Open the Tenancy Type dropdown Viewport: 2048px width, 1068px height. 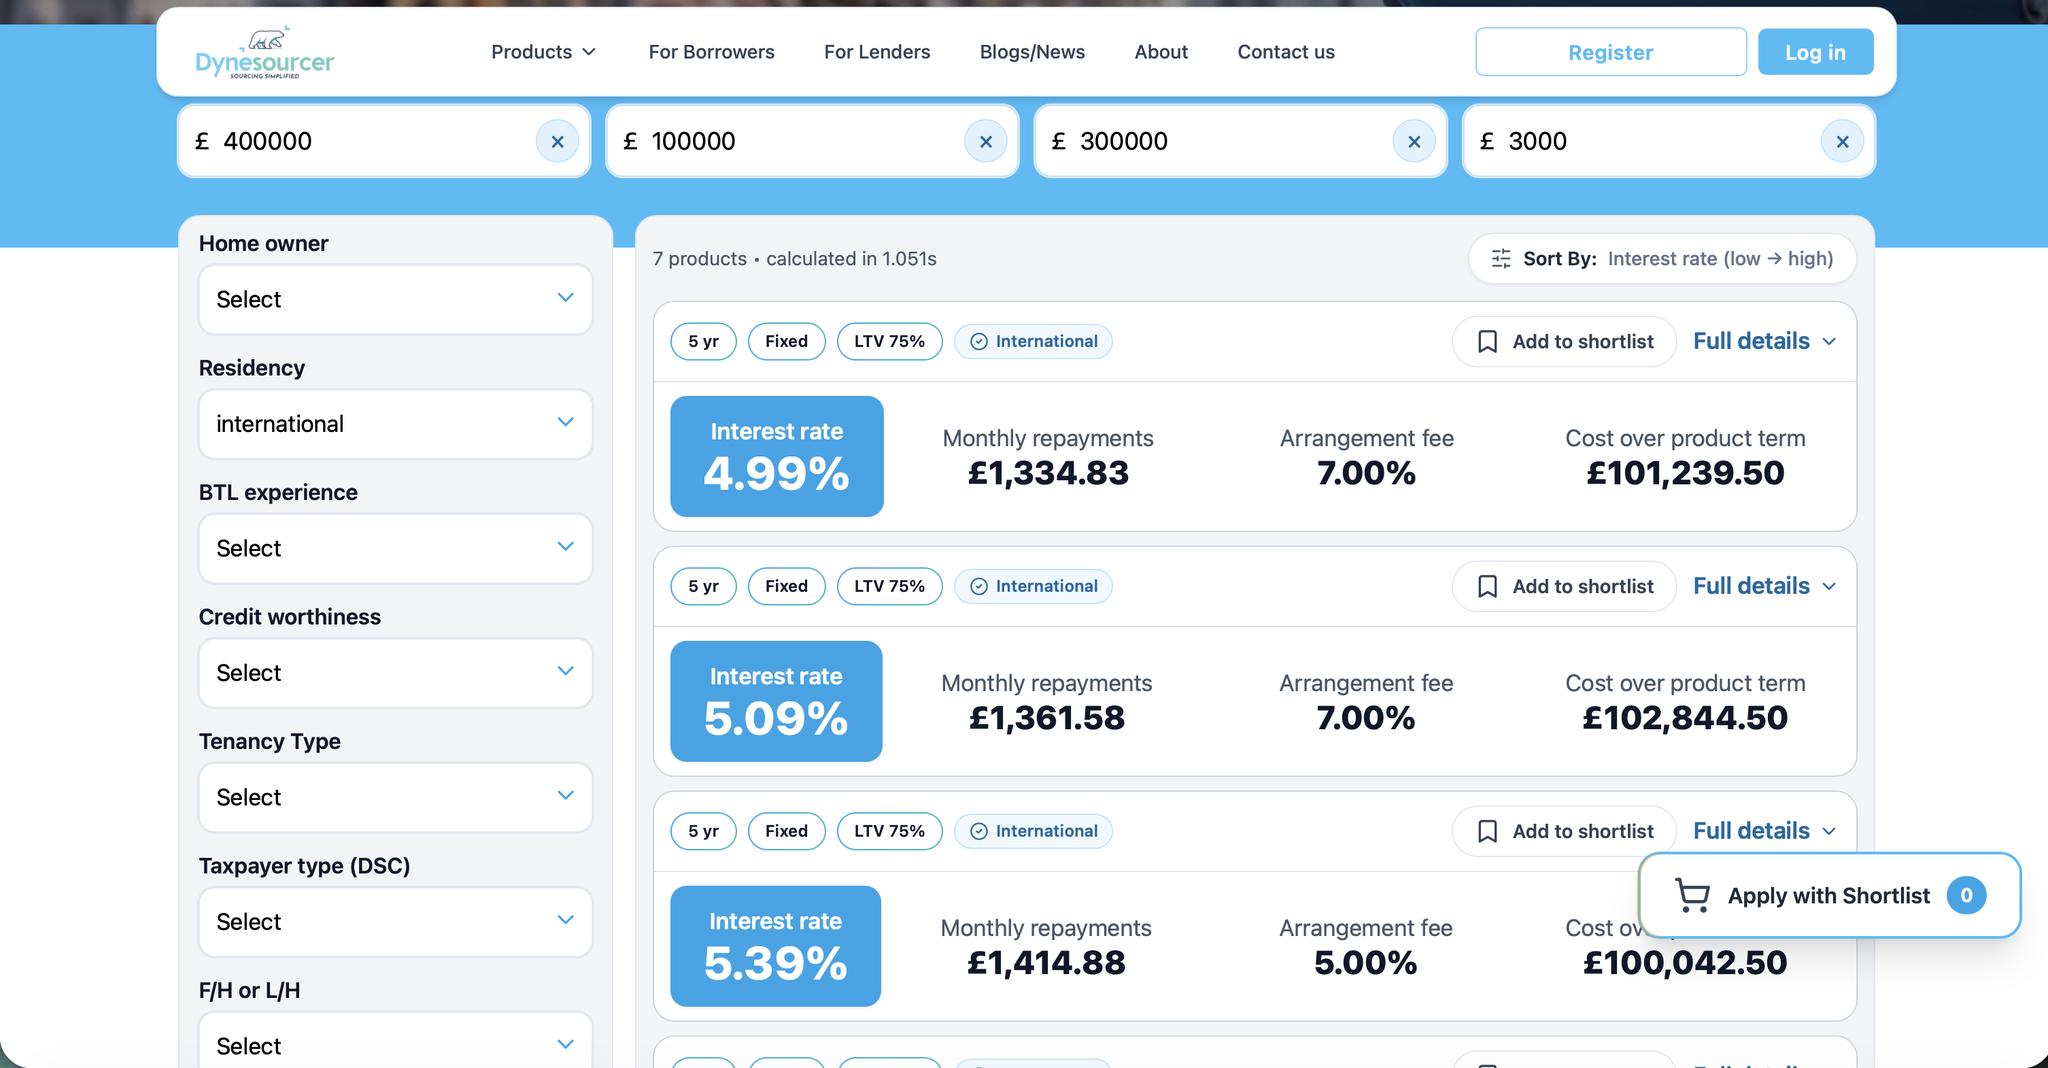click(396, 797)
